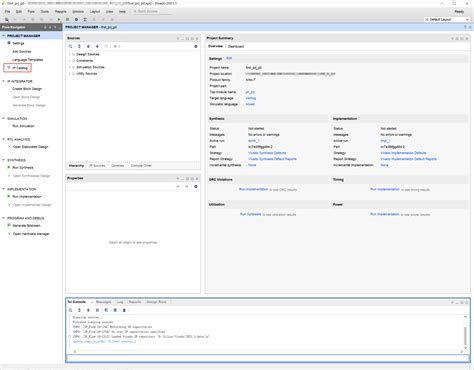Switch to the Messages tab
This screenshot has height=370, width=474.
pyautogui.click(x=103, y=302)
